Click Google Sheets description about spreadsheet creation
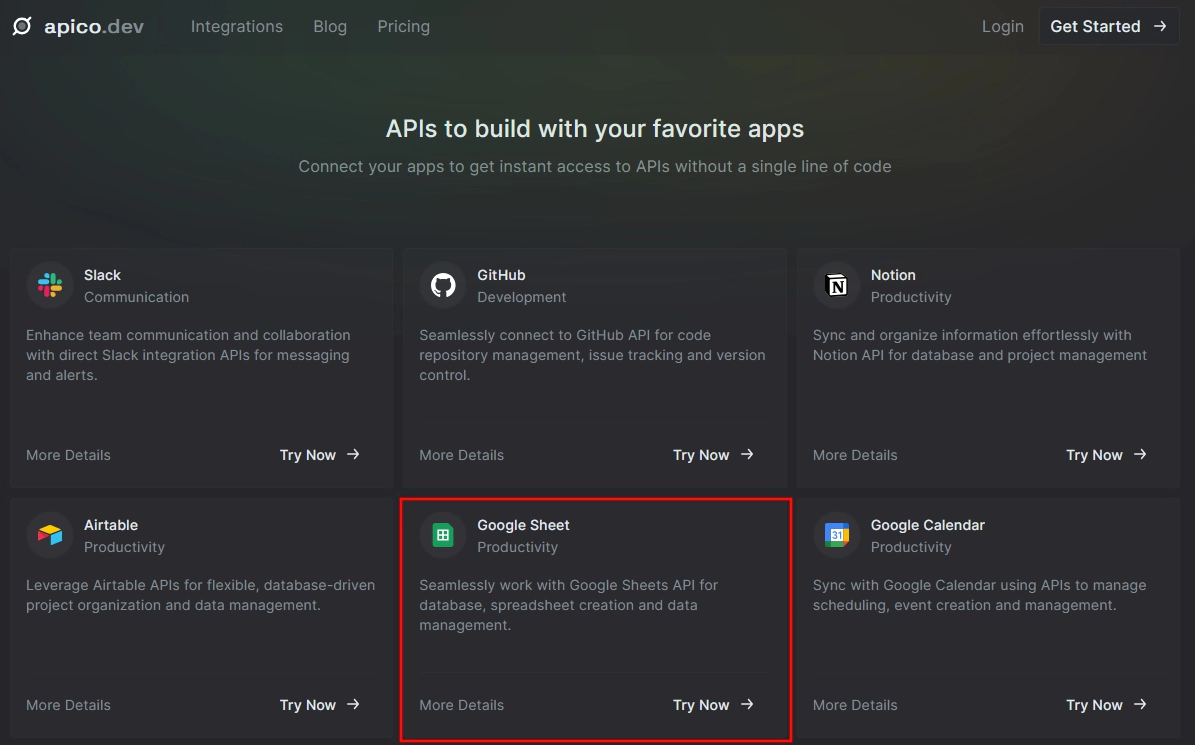Viewport: 1195px width, 745px height. pos(569,605)
